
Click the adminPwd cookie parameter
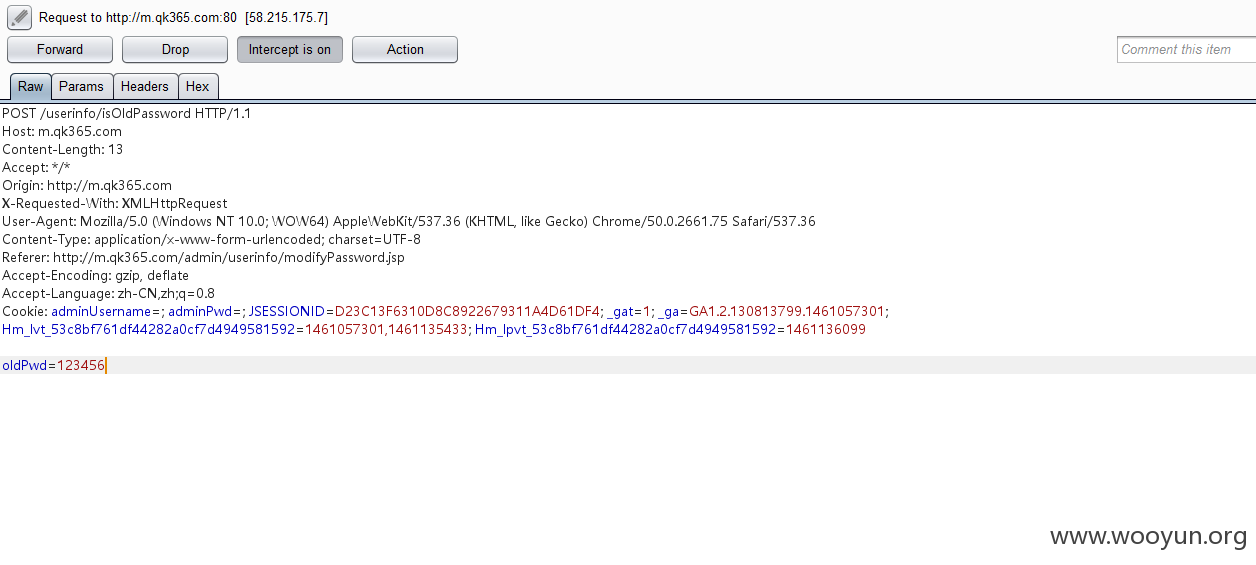pyautogui.click(x=200, y=311)
